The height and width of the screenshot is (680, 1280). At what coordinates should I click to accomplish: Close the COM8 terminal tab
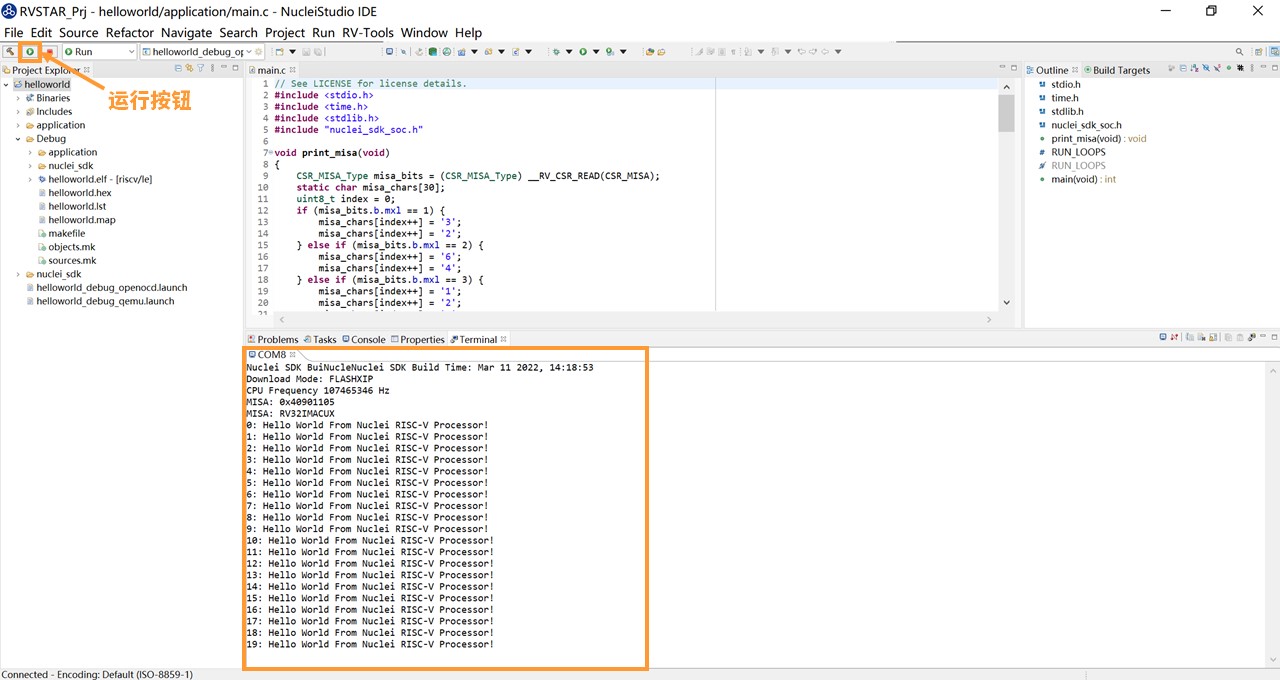click(x=294, y=355)
